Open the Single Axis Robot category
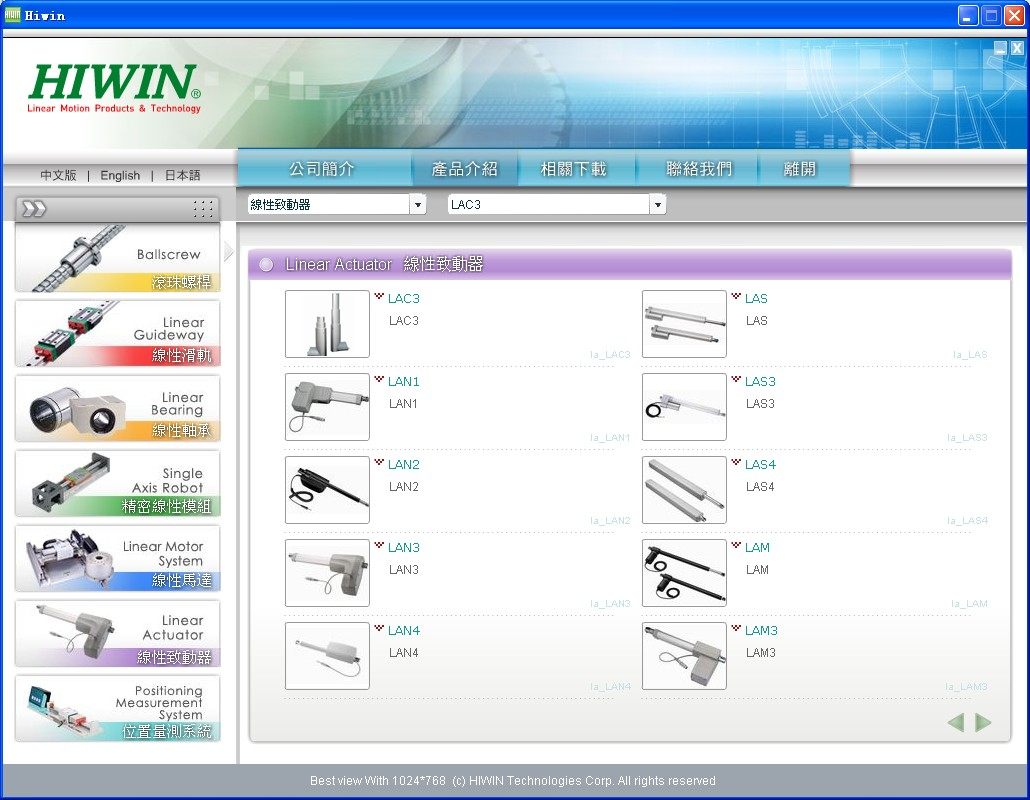Viewport: 1030px width, 800px height. click(x=118, y=484)
